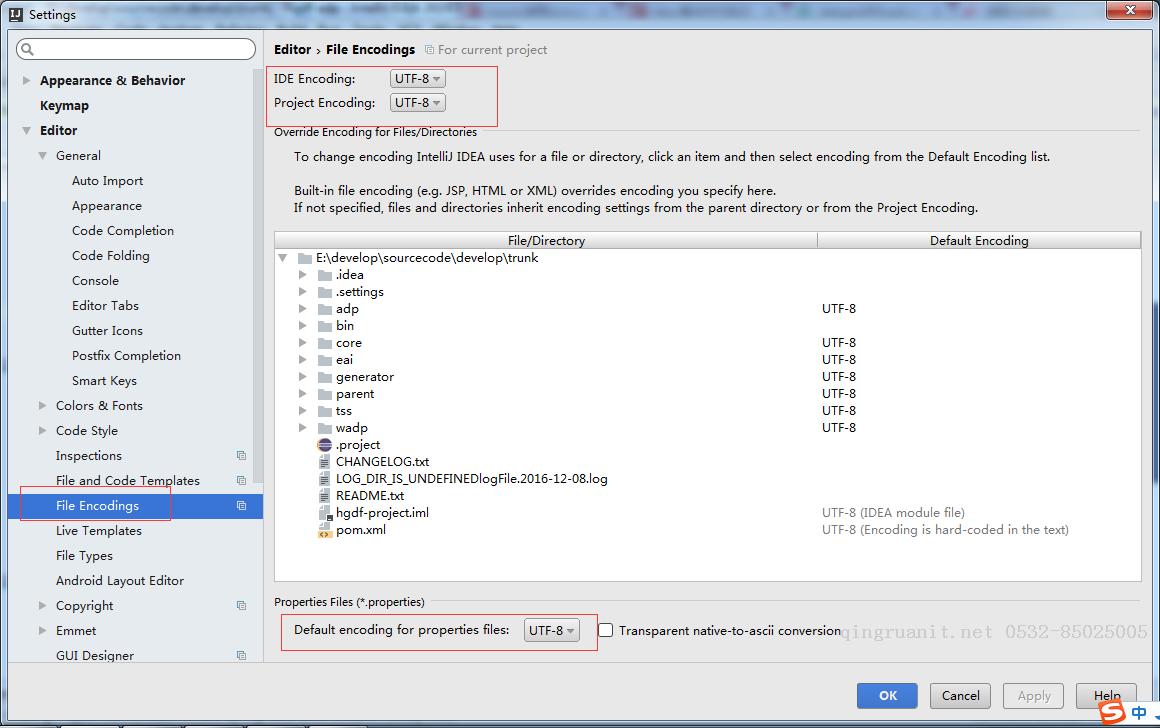
Task: Click the Chinese input mode indicator
Action: click(1139, 712)
